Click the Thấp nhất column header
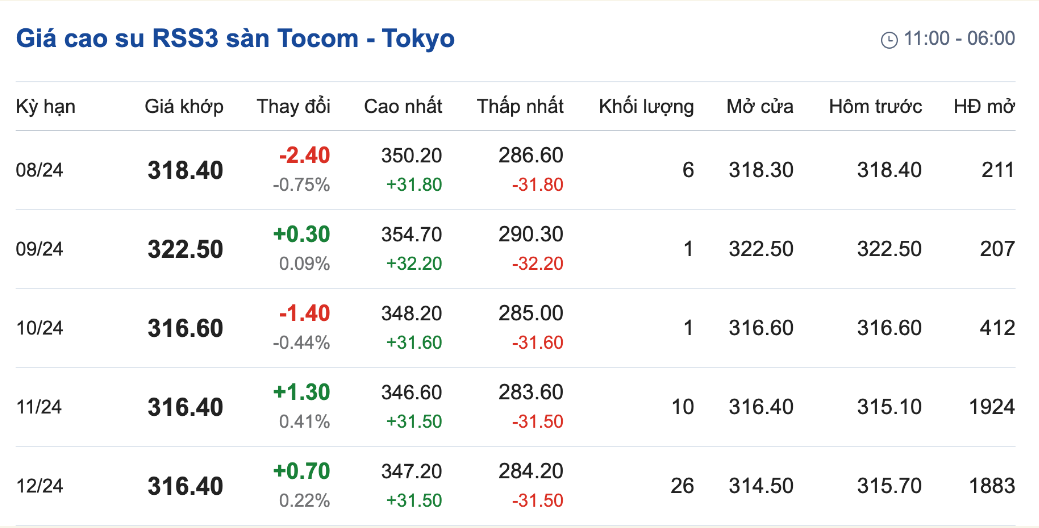The height and width of the screenshot is (528, 1039). (x=520, y=107)
